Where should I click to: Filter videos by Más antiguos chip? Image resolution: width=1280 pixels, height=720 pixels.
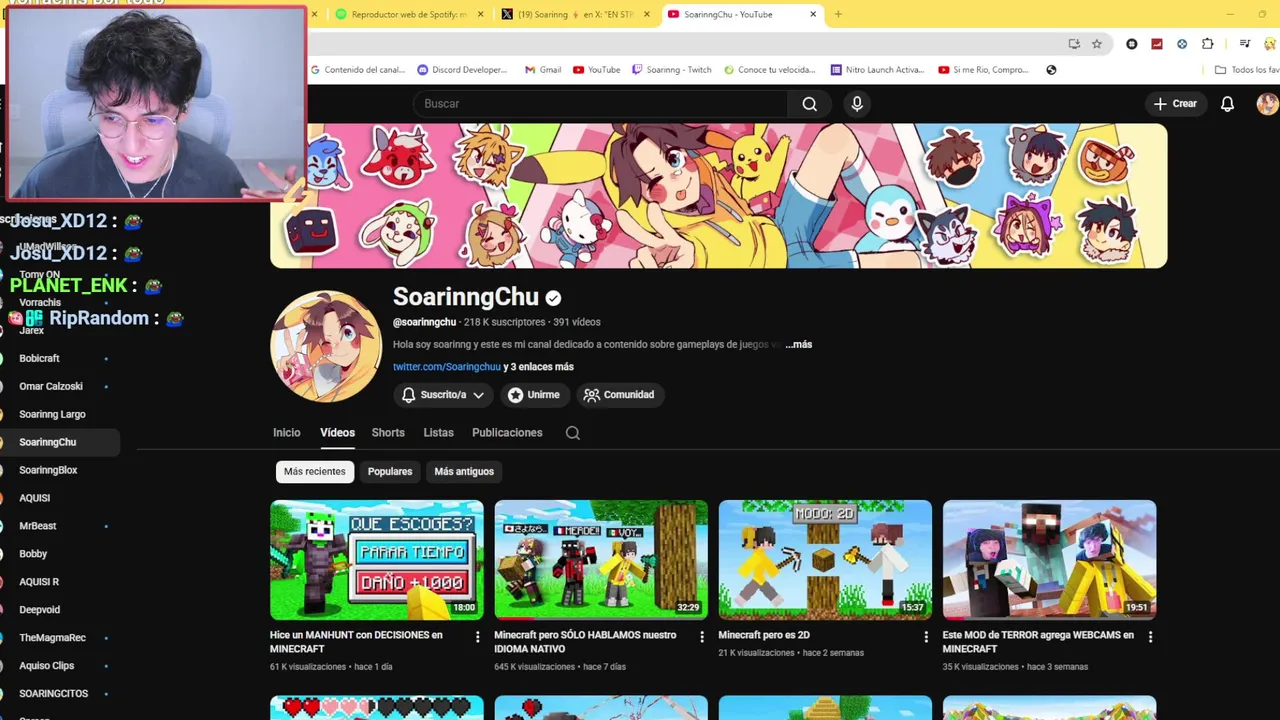pyautogui.click(x=464, y=471)
